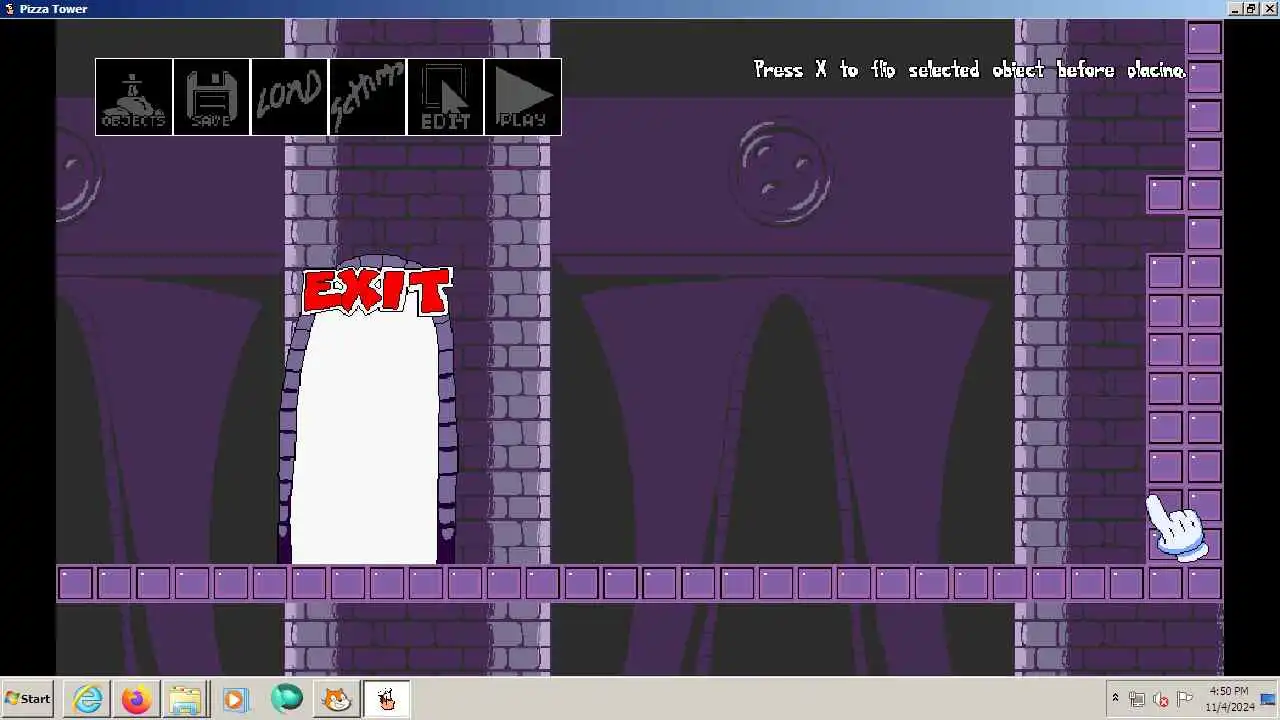Click the Show Desktop tray icon
Image resolution: width=1280 pixels, height=720 pixels.
pos(1268,699)
